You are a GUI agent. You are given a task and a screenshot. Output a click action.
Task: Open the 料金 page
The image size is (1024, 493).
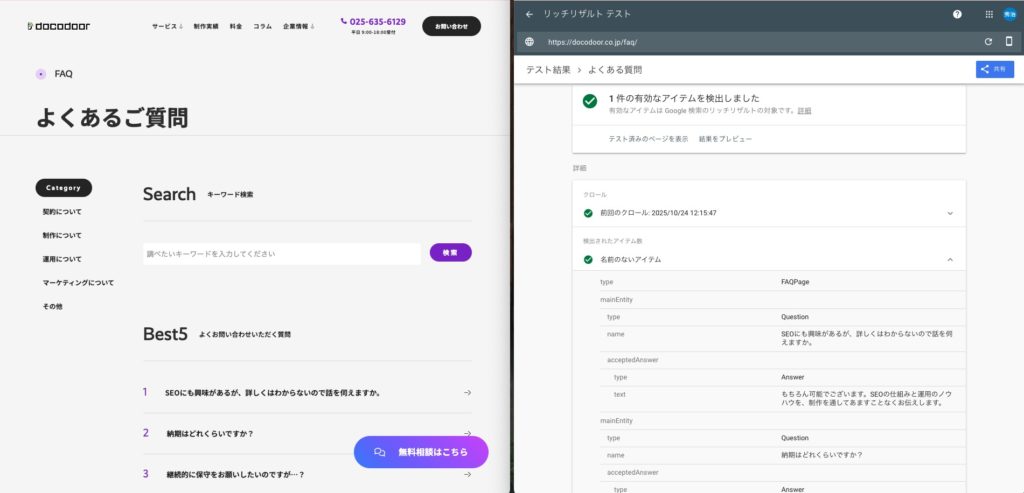tap(236, 26)
